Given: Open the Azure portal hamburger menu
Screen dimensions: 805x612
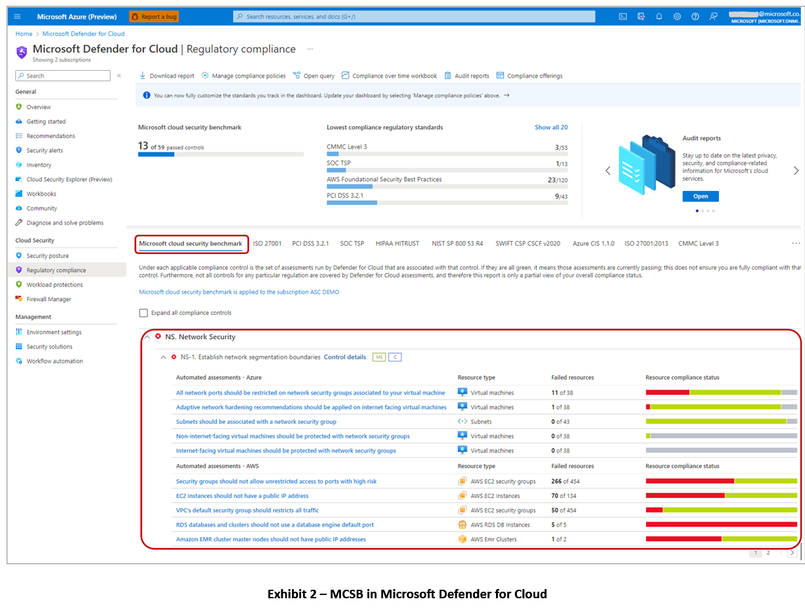Looking at the screenshot, I should point(17,16).
